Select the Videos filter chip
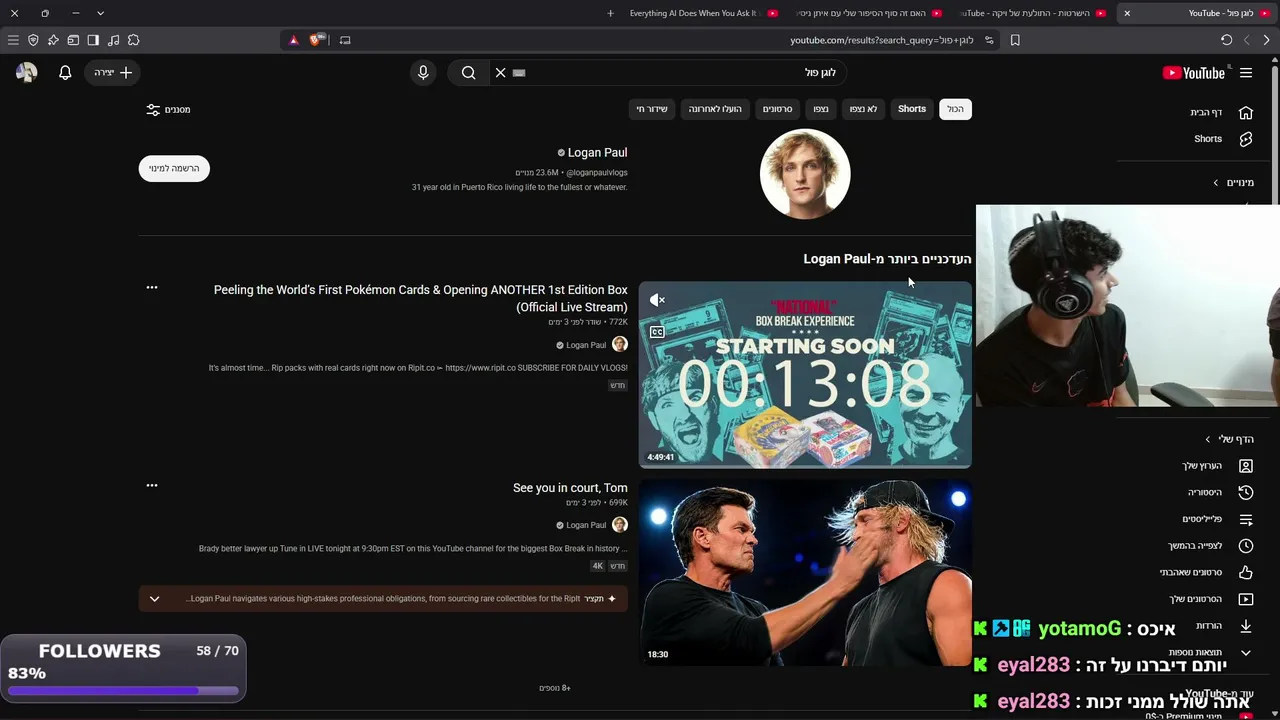The width and height of the screenshot is (1280, 720). pyautogui.click(x=778, y=109)
